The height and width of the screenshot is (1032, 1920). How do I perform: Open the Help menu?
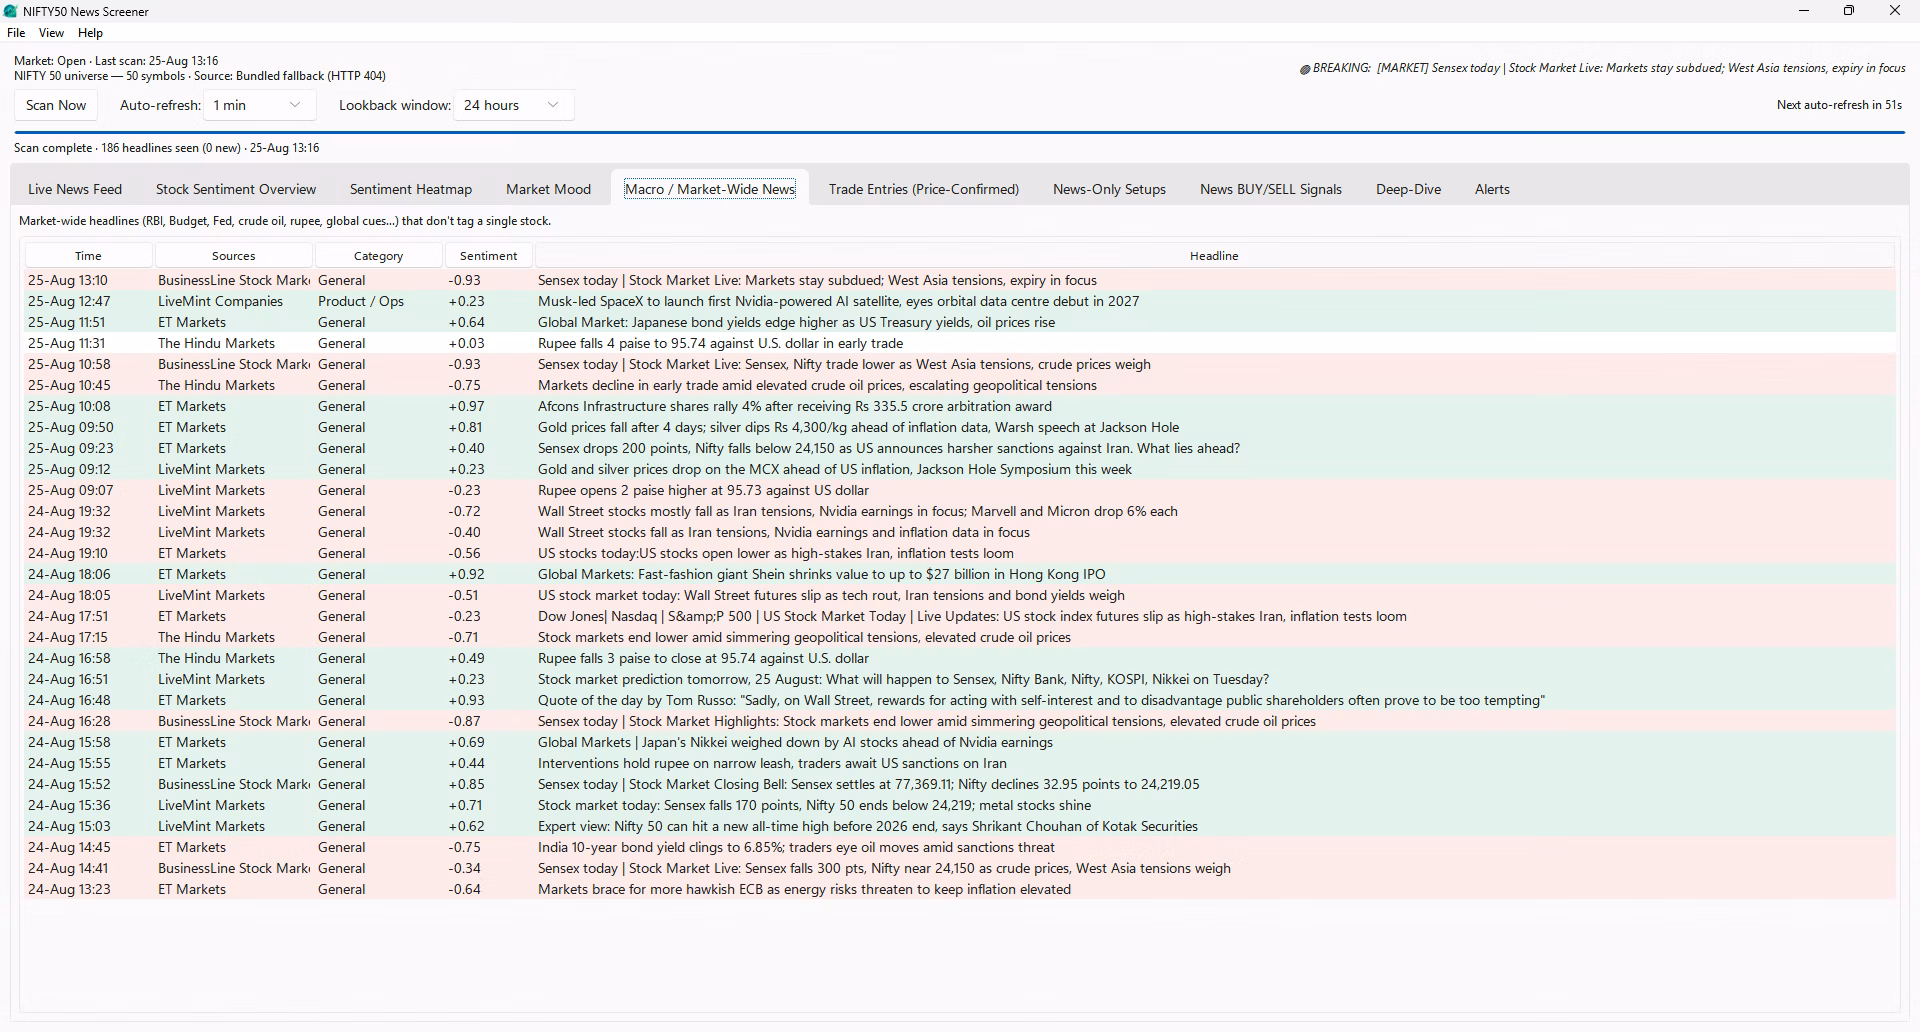(90, 33)
